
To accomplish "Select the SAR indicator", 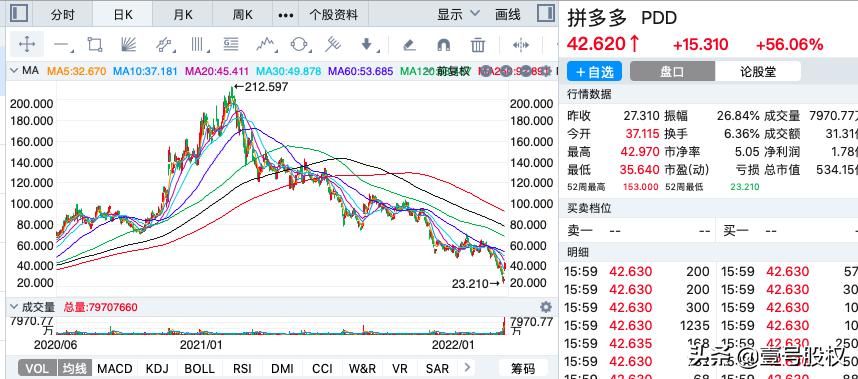I will tap(437, 368).
